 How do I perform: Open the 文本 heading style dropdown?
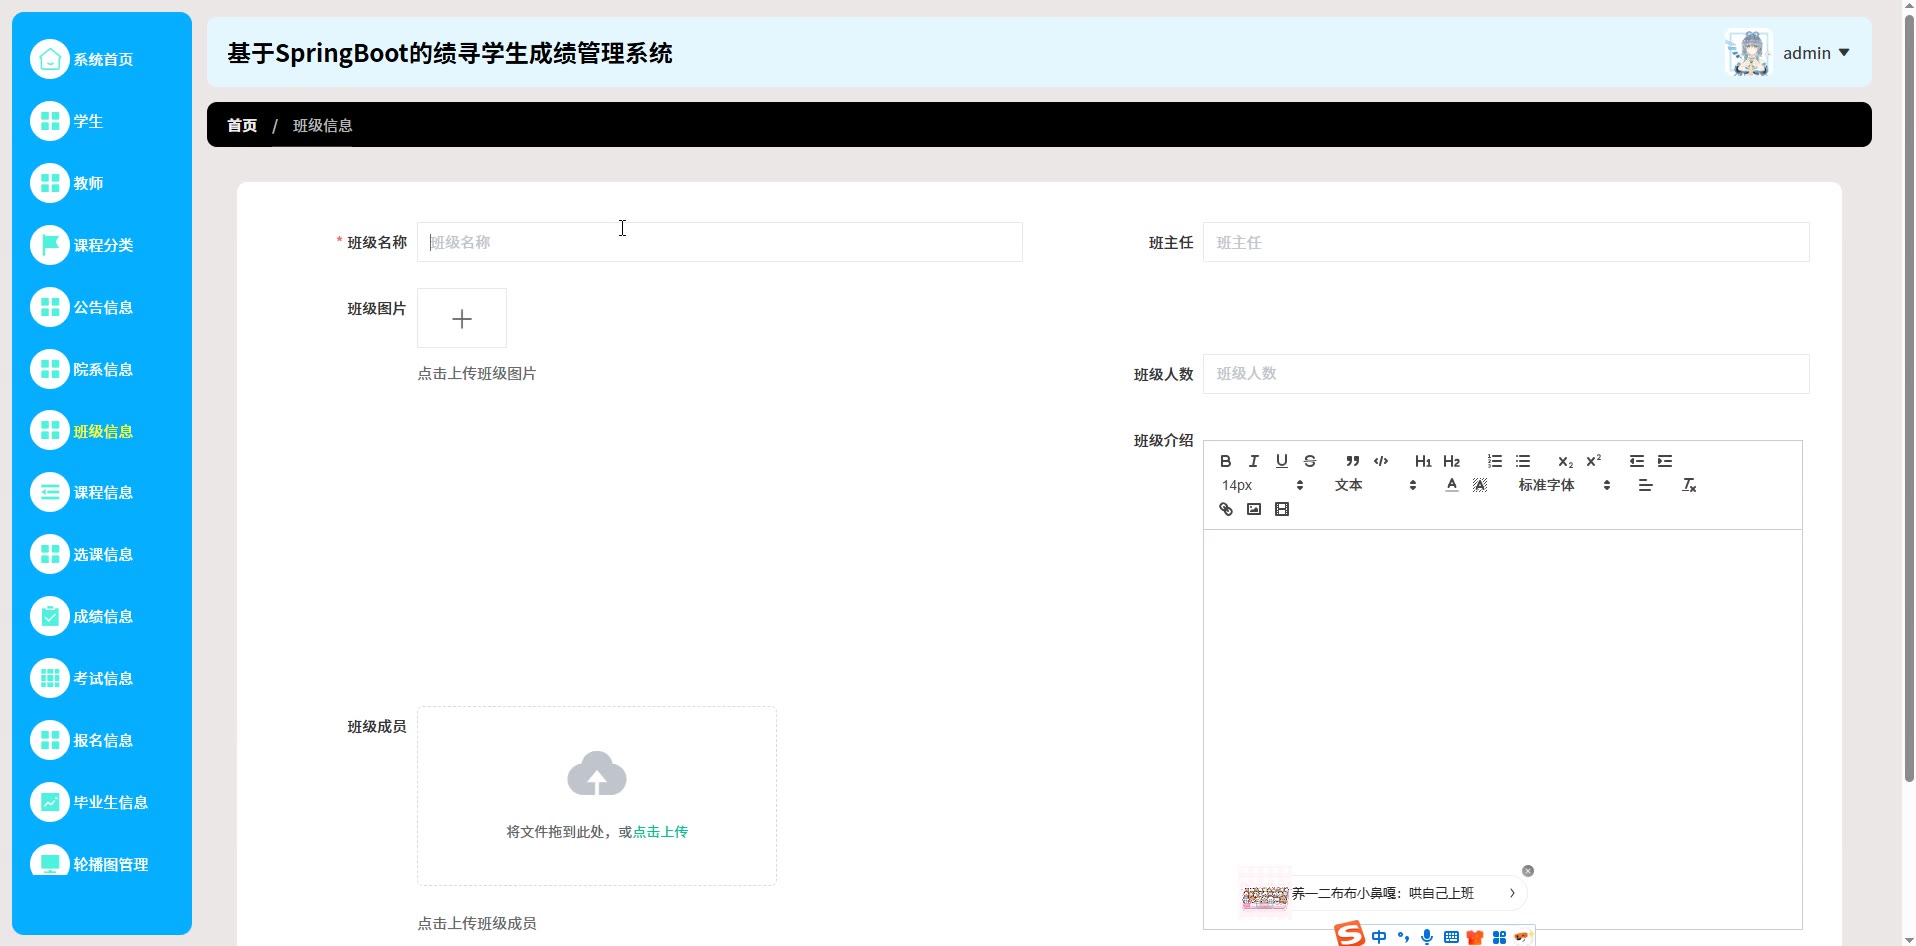[1374, 485]
